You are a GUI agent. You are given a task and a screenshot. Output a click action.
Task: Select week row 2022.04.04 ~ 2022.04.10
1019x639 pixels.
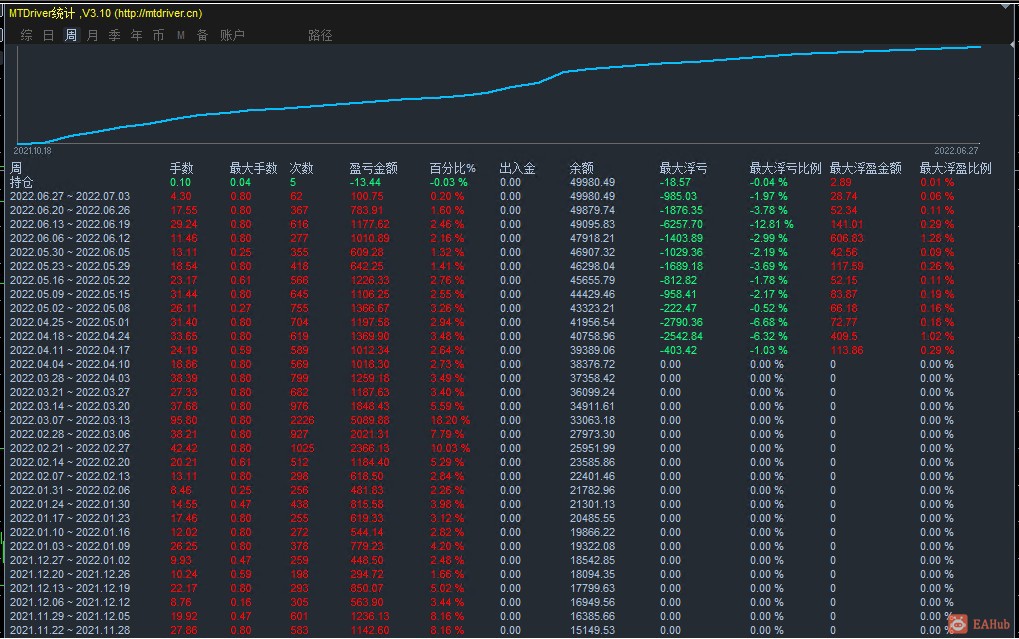pos(70,364)
